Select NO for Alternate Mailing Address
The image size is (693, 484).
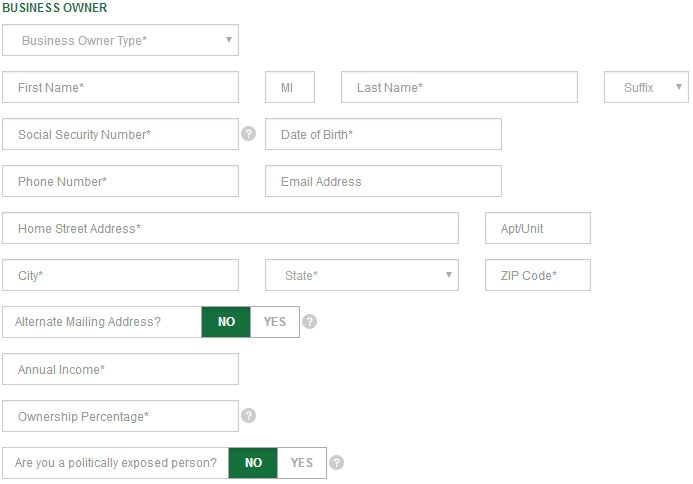pyautogui.click(x=226, y=322)
